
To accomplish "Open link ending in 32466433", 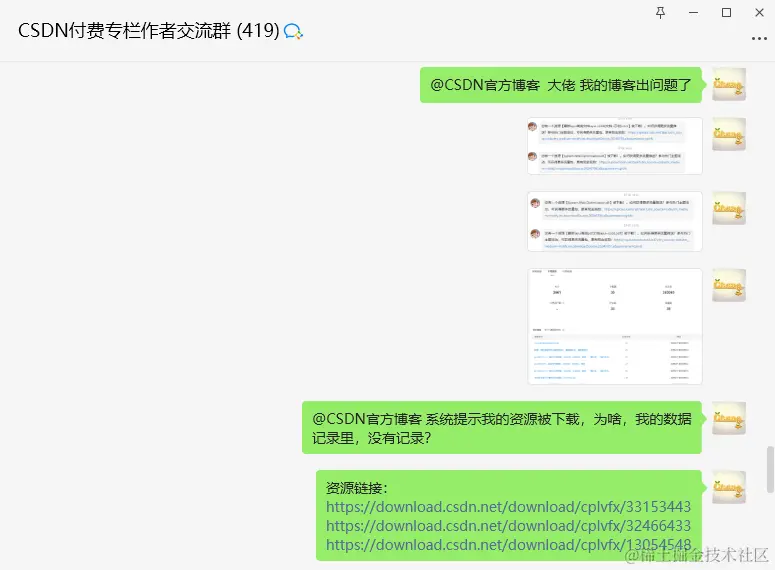I will pos(508,526).
